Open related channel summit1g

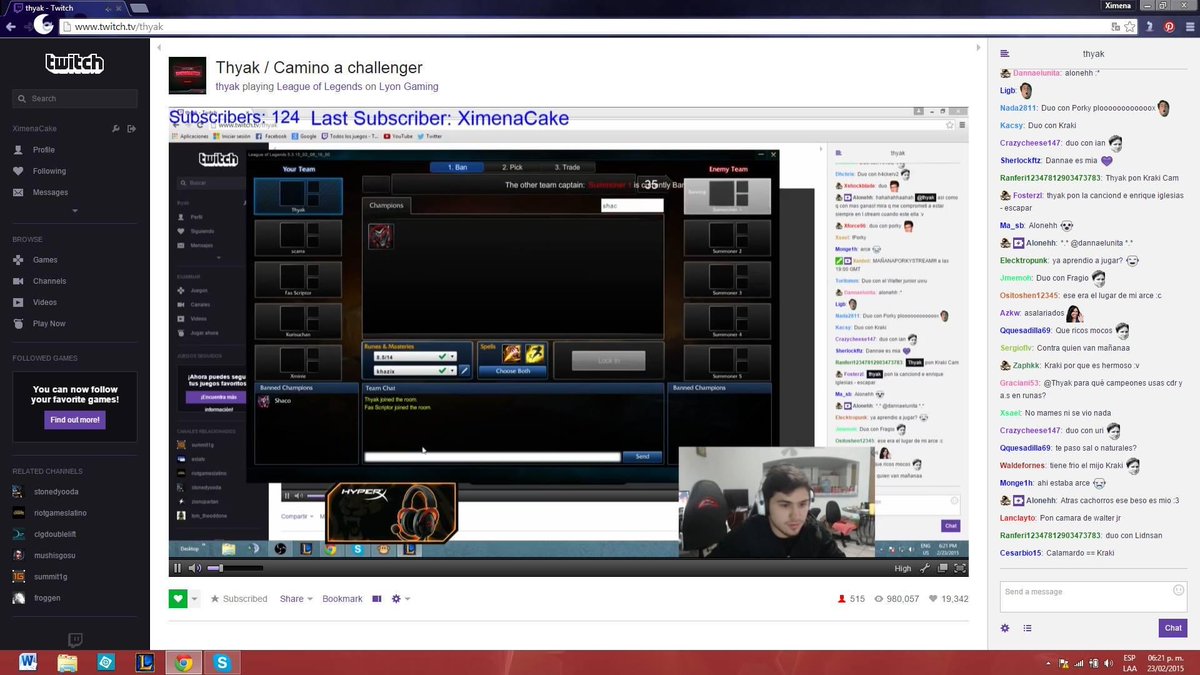[50, 577]
